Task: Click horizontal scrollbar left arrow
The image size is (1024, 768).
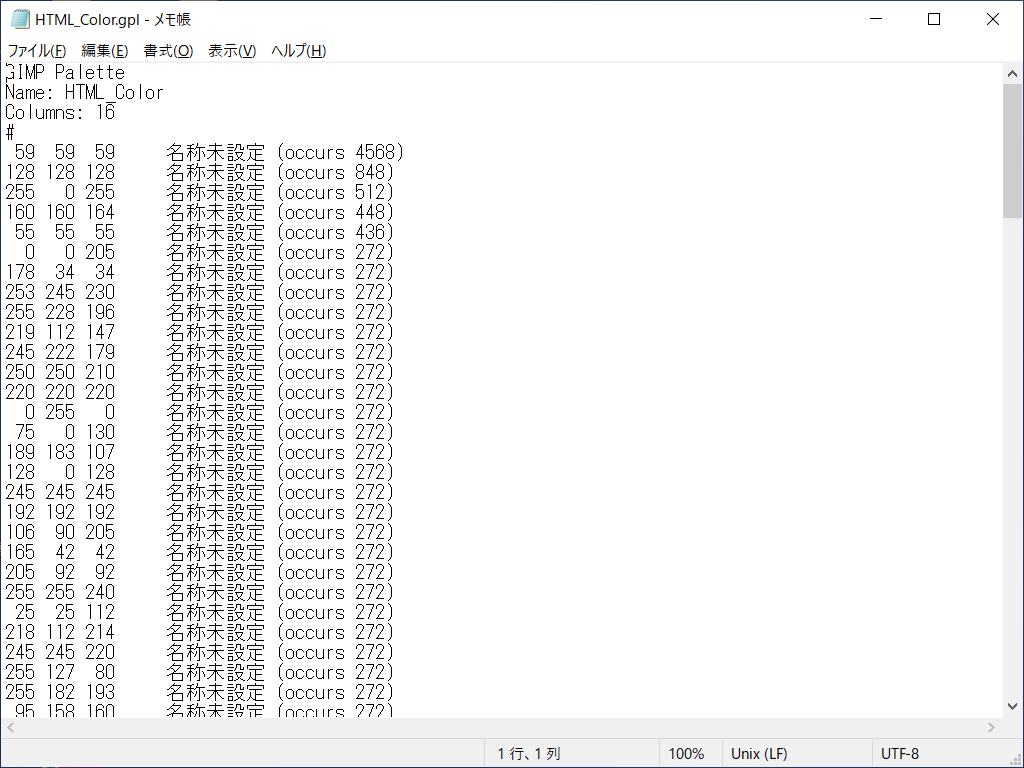Action: click(x=10, y=728)
